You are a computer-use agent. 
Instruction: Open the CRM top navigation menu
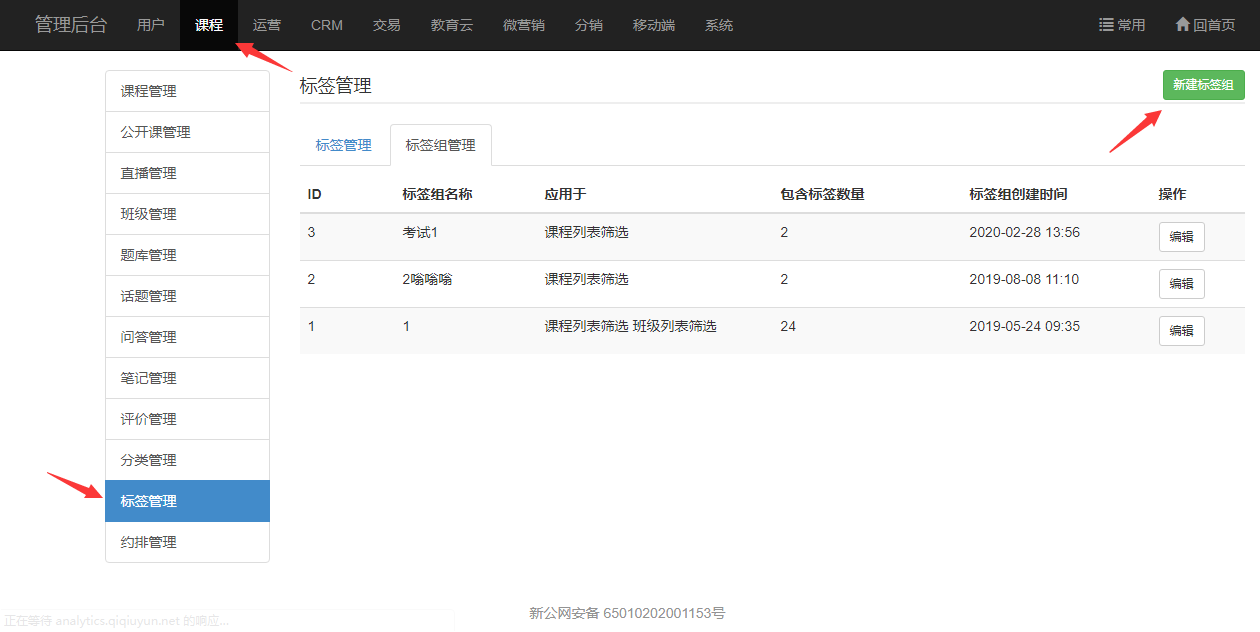tap(327, 25)
